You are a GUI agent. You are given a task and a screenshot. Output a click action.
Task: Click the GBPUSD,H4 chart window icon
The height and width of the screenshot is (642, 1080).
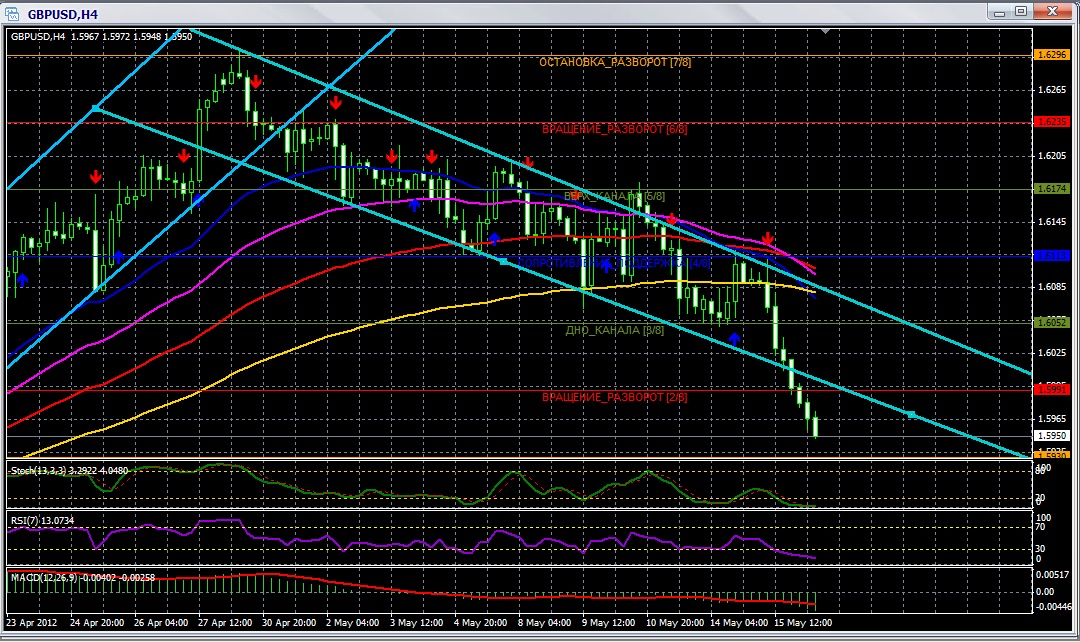[13, 12]
